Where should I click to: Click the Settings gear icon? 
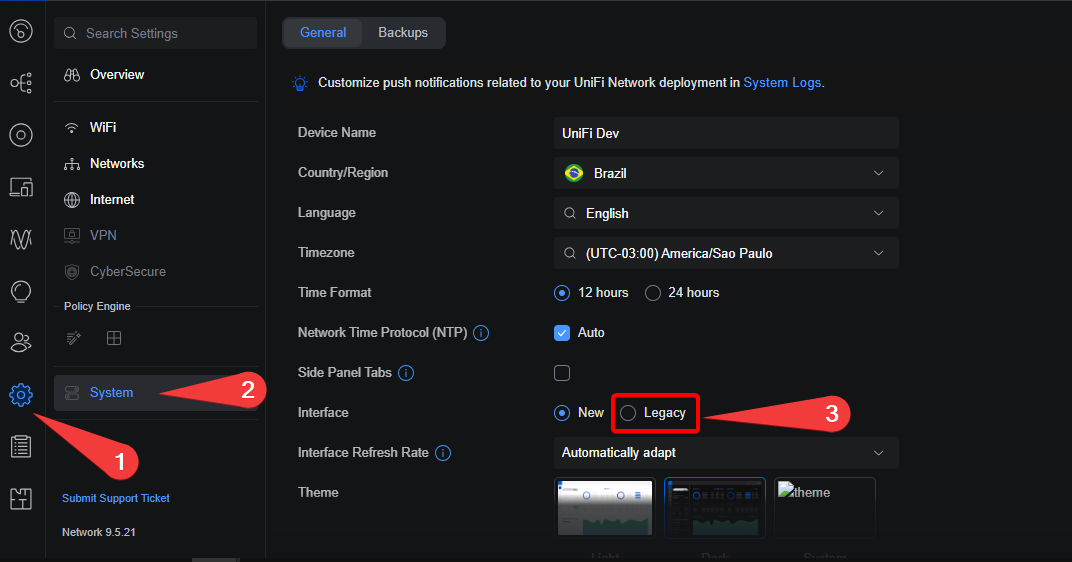point(21,395)
